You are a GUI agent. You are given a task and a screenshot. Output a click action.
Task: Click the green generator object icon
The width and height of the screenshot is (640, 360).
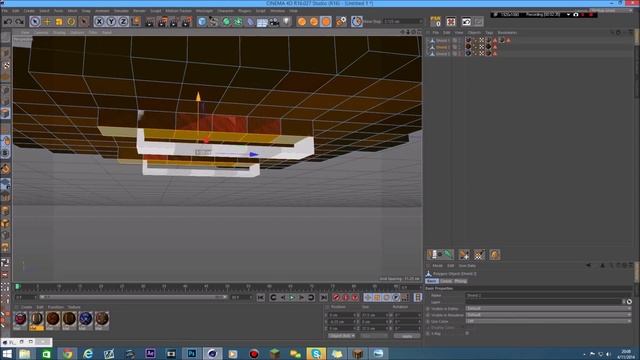click(x=226, y=22)
